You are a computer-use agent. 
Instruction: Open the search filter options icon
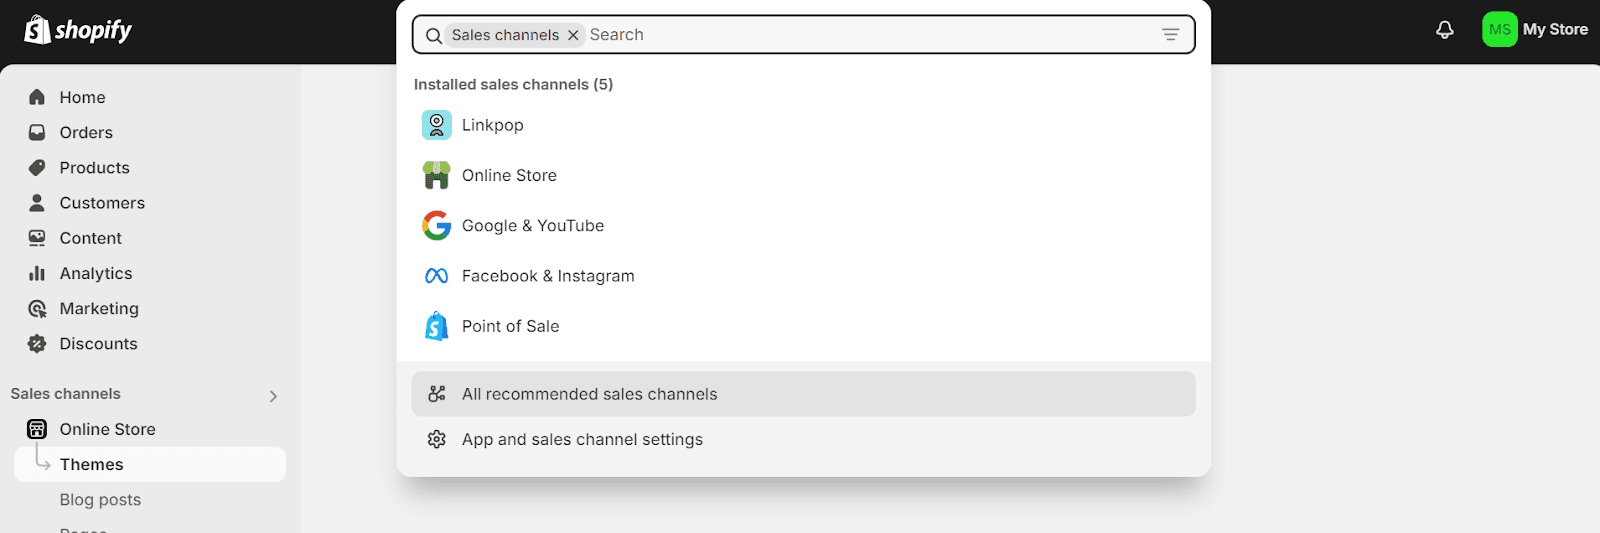click(1170, 35)
